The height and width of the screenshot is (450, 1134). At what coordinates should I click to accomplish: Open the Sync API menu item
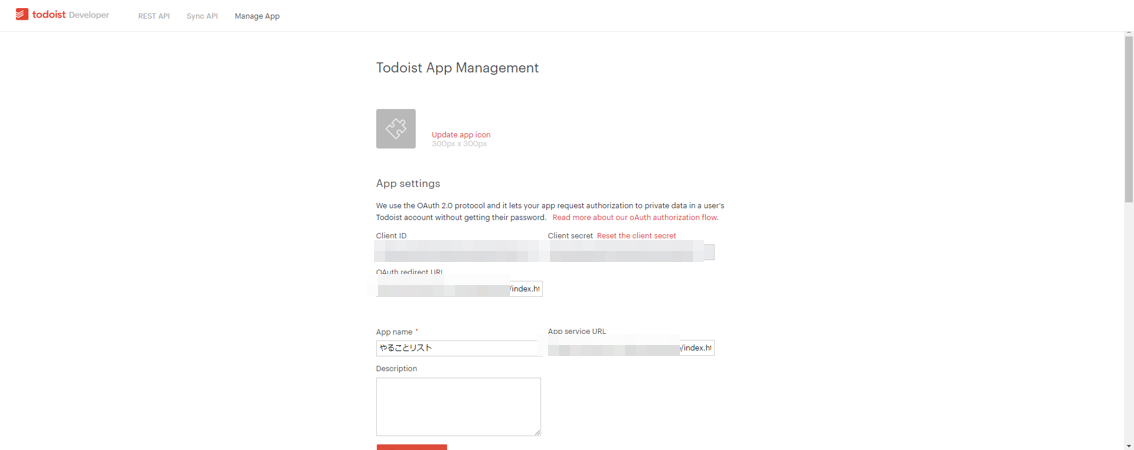[202, 16]
